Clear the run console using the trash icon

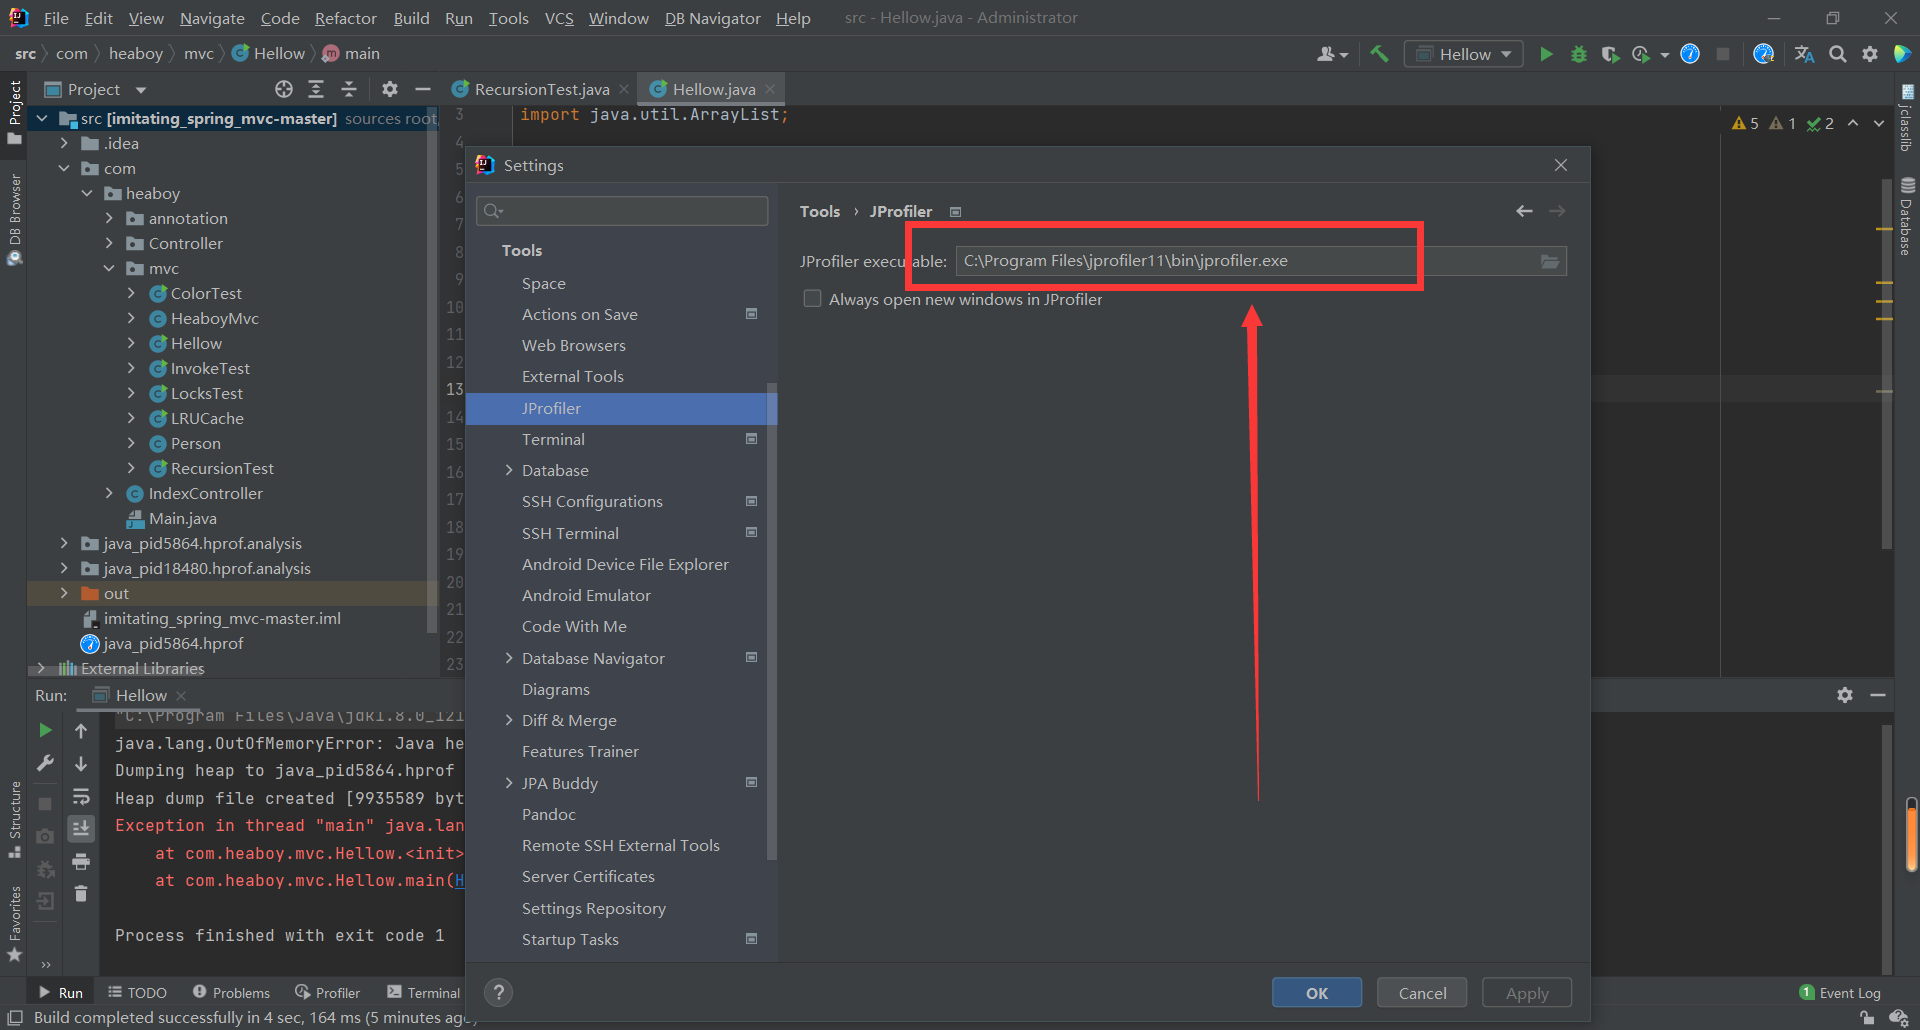[81, 895]
